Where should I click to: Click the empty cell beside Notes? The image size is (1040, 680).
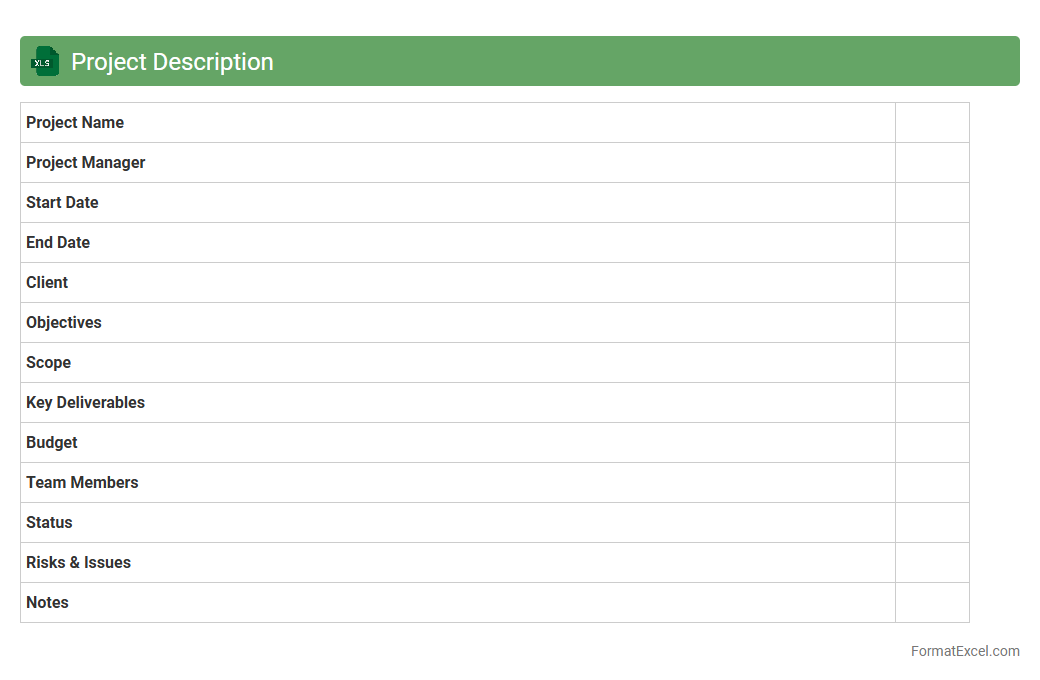click(x=932, y=603)
